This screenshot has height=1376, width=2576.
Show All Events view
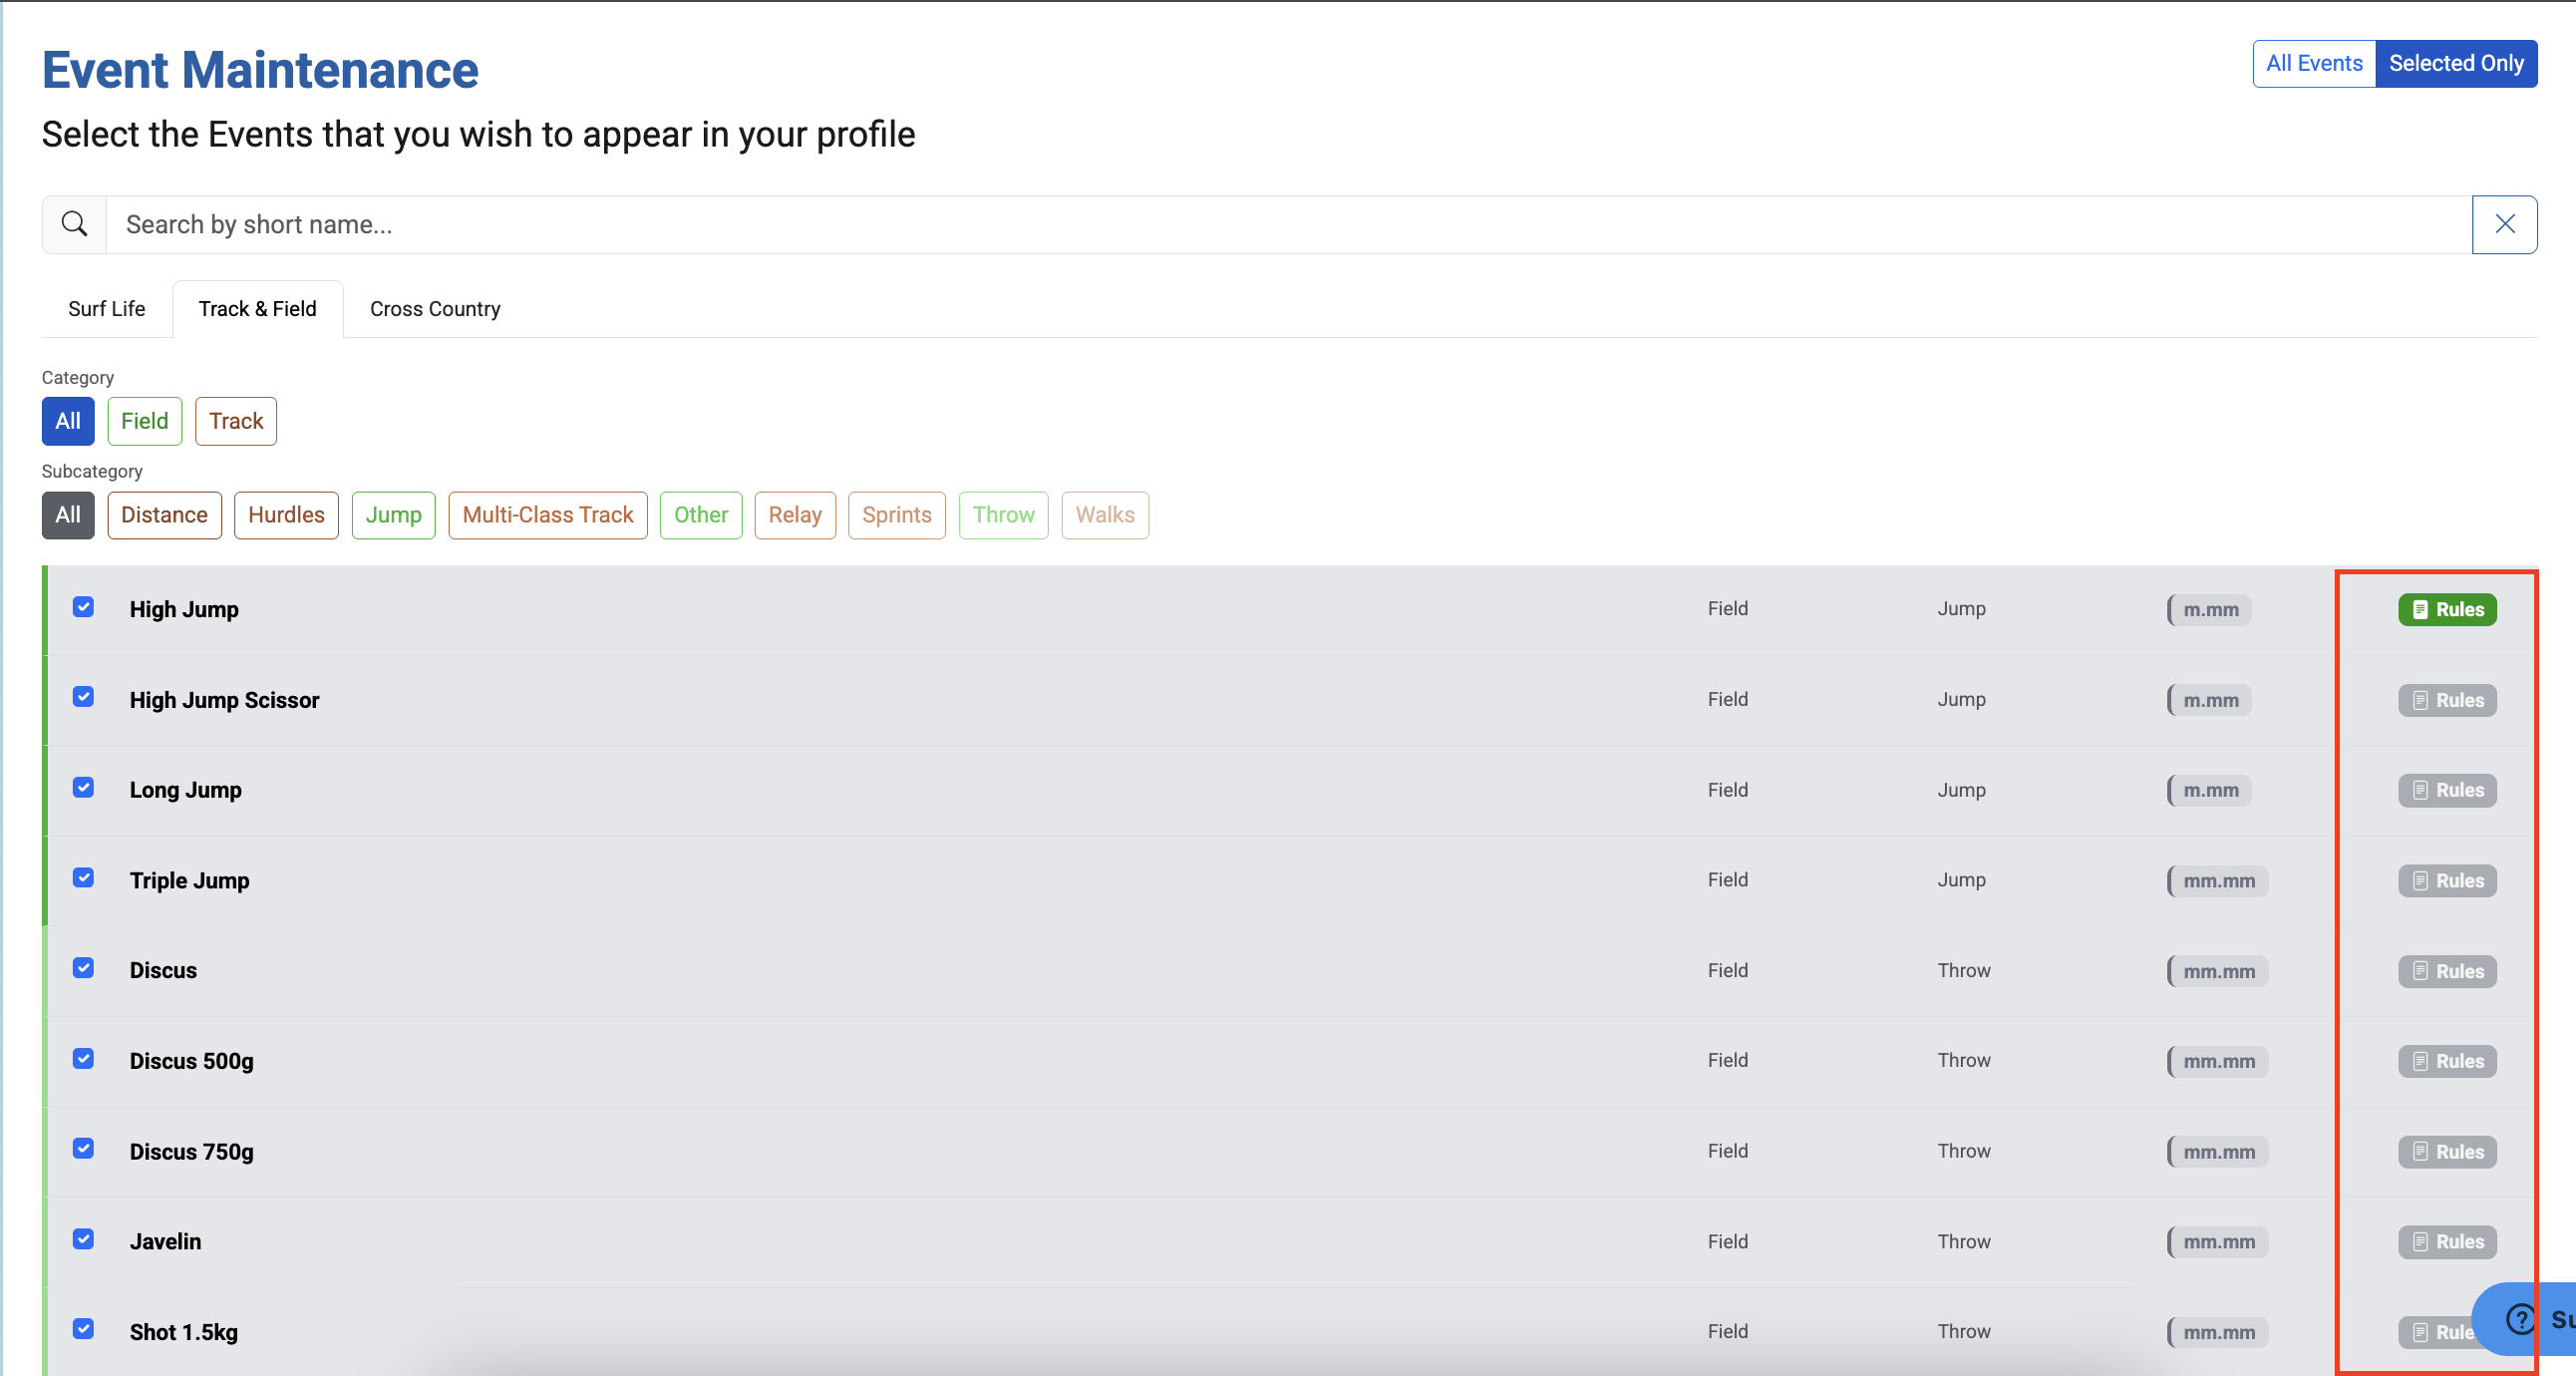[x=2314, y=63]
